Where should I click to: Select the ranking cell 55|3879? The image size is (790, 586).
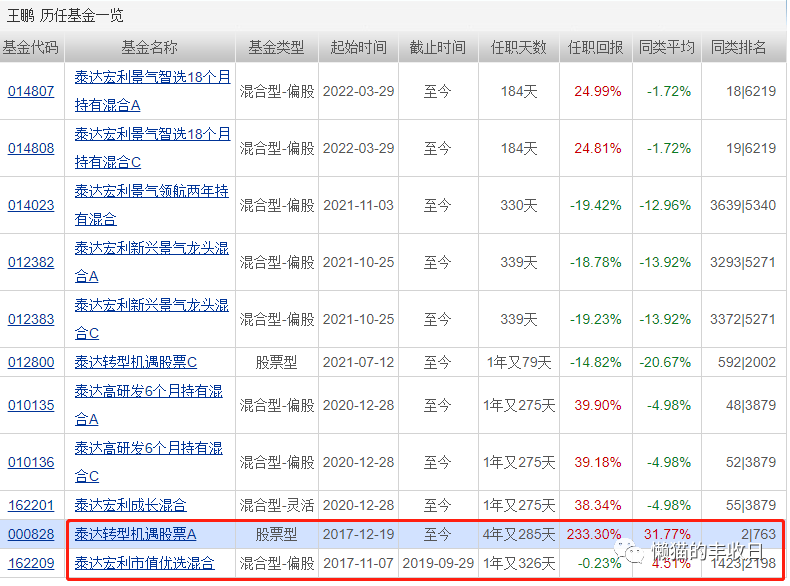pyautogui.click(x=751, y=505)
